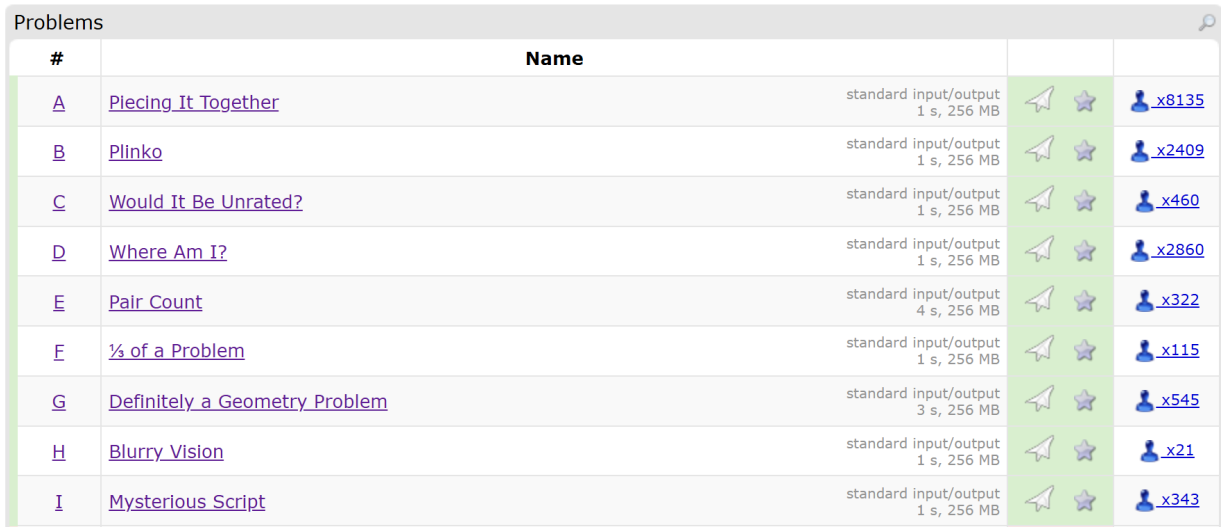The height and width of the screenshot is (532, 1226).
Task: Click submit icon in Pair Count row
Action: pos(1040,300)
